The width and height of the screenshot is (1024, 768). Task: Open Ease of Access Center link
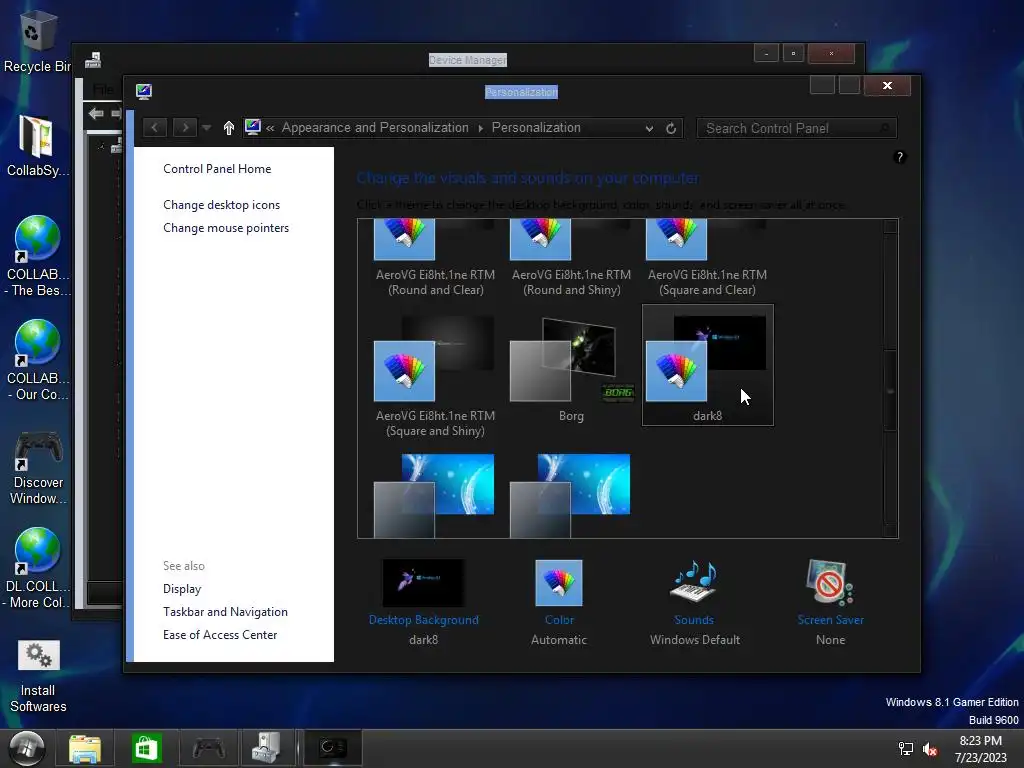[220, 635]
